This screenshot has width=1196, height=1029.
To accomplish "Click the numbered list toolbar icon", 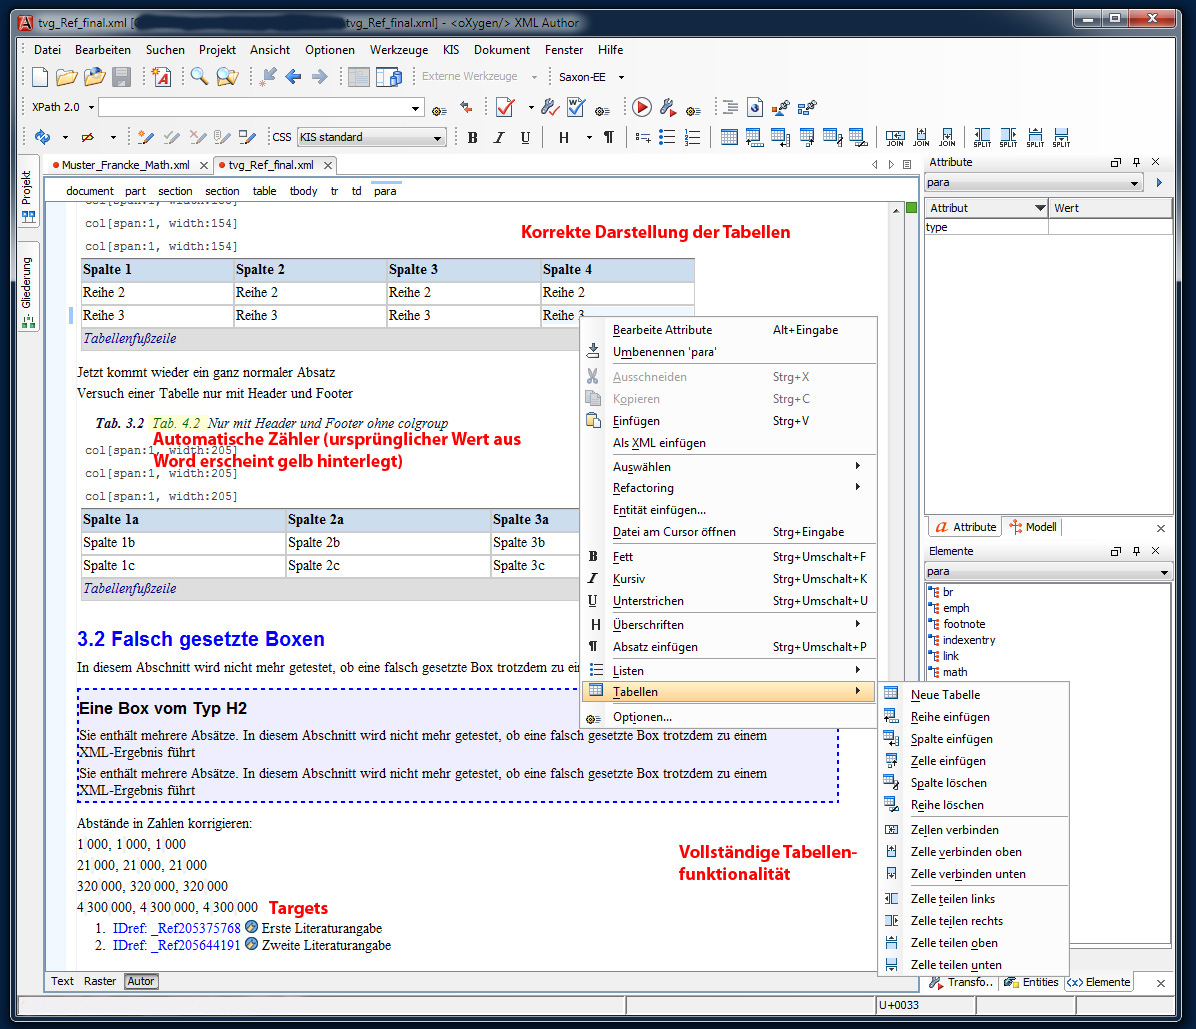I will point(692,137).
